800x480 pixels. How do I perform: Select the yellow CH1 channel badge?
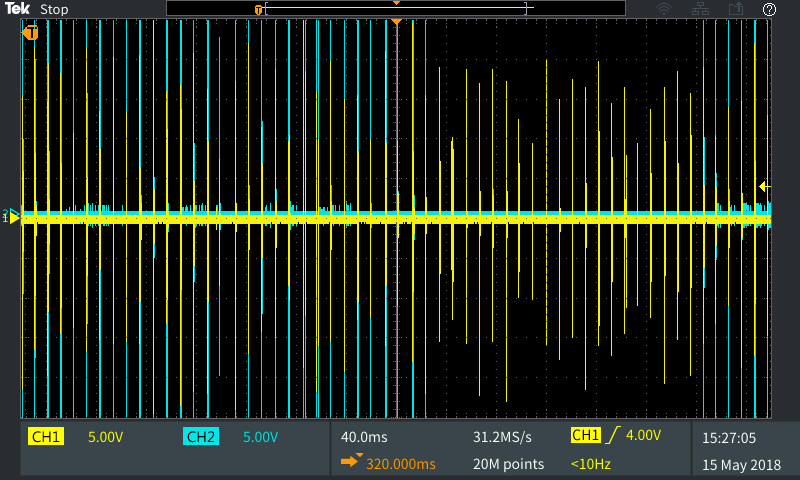[46, 437]
